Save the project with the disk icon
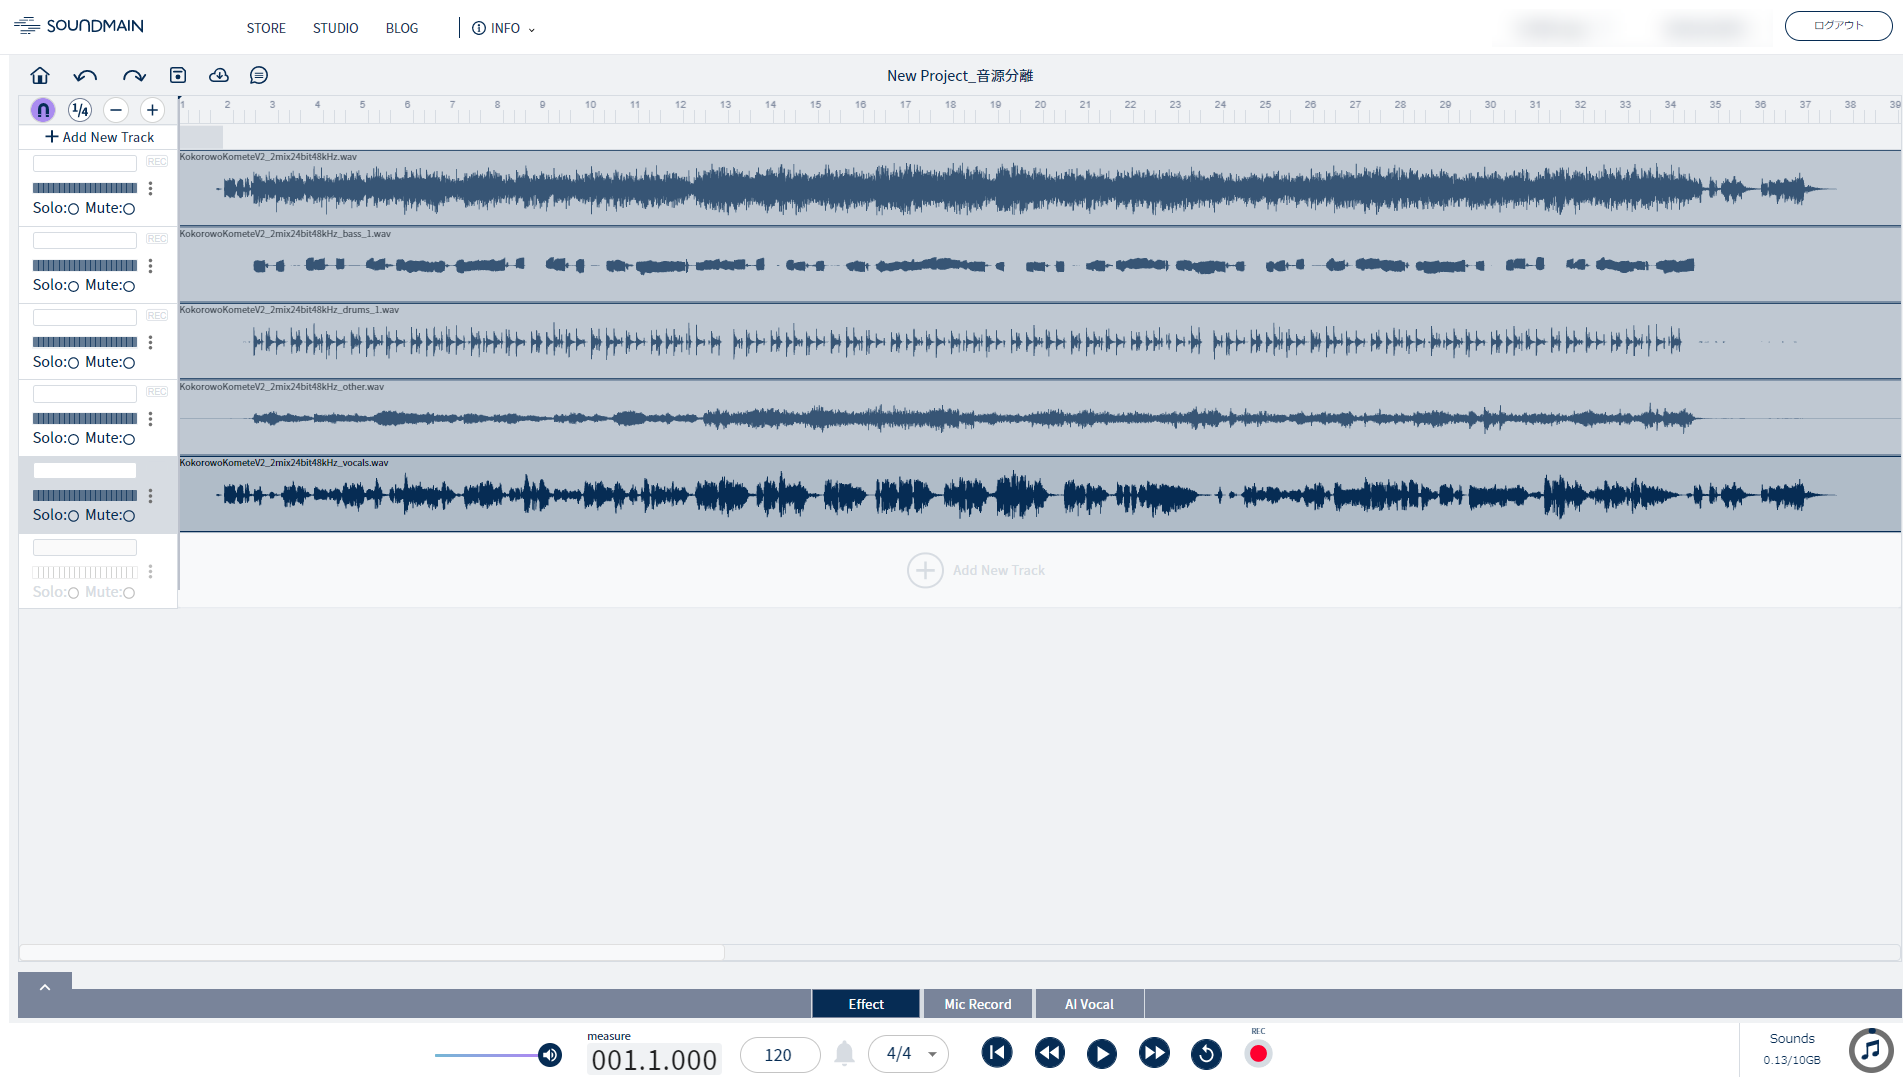1903x1079 pixels. coord(178,75)
